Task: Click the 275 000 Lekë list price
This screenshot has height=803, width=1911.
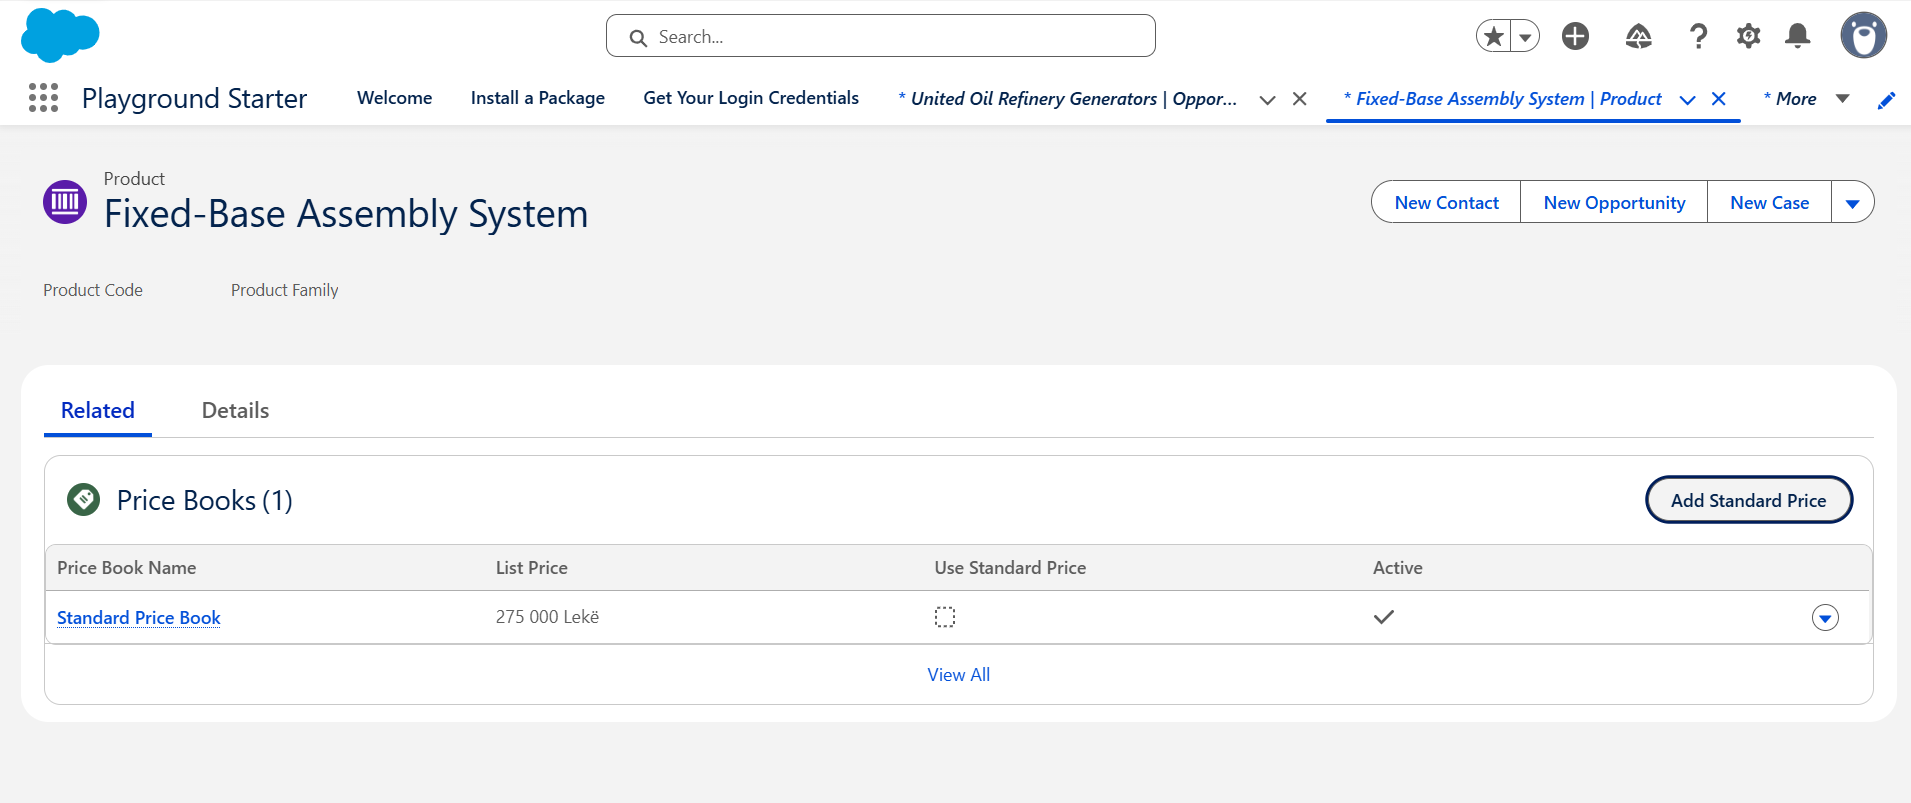Action: point(547,617)
